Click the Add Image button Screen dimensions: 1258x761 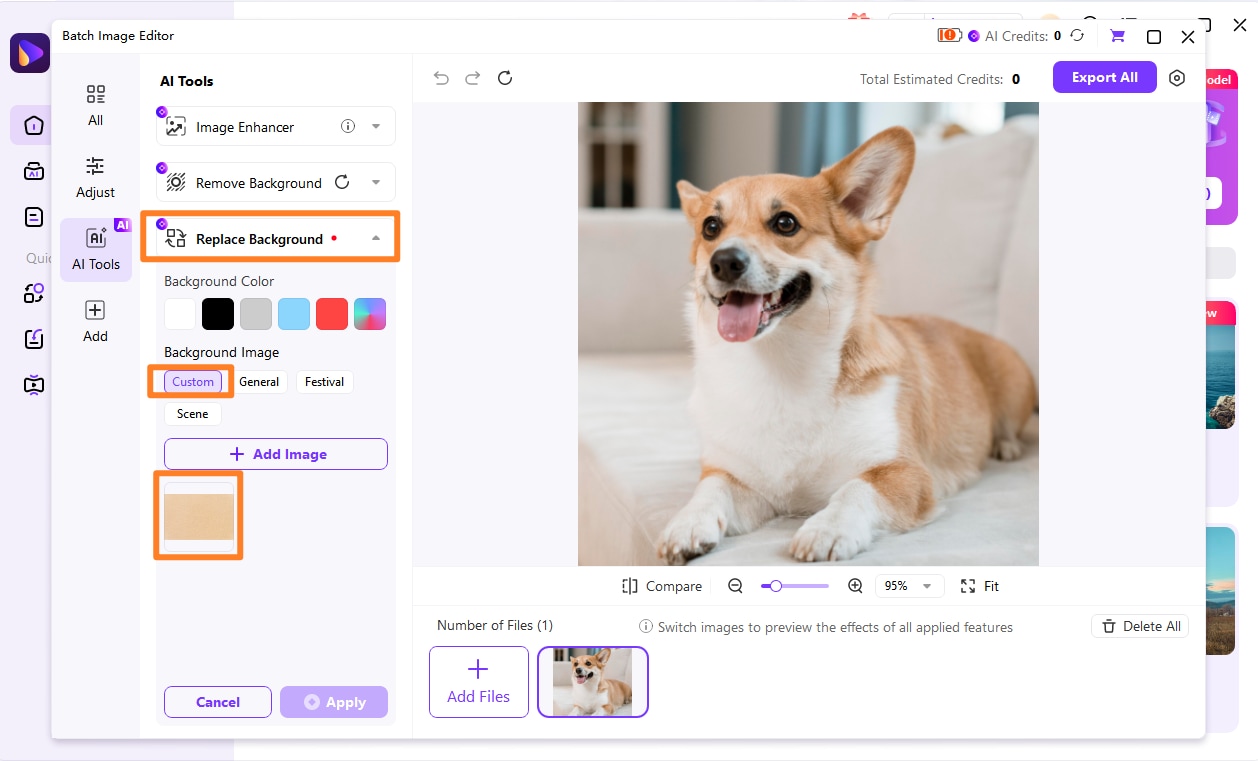coord(276,454)
